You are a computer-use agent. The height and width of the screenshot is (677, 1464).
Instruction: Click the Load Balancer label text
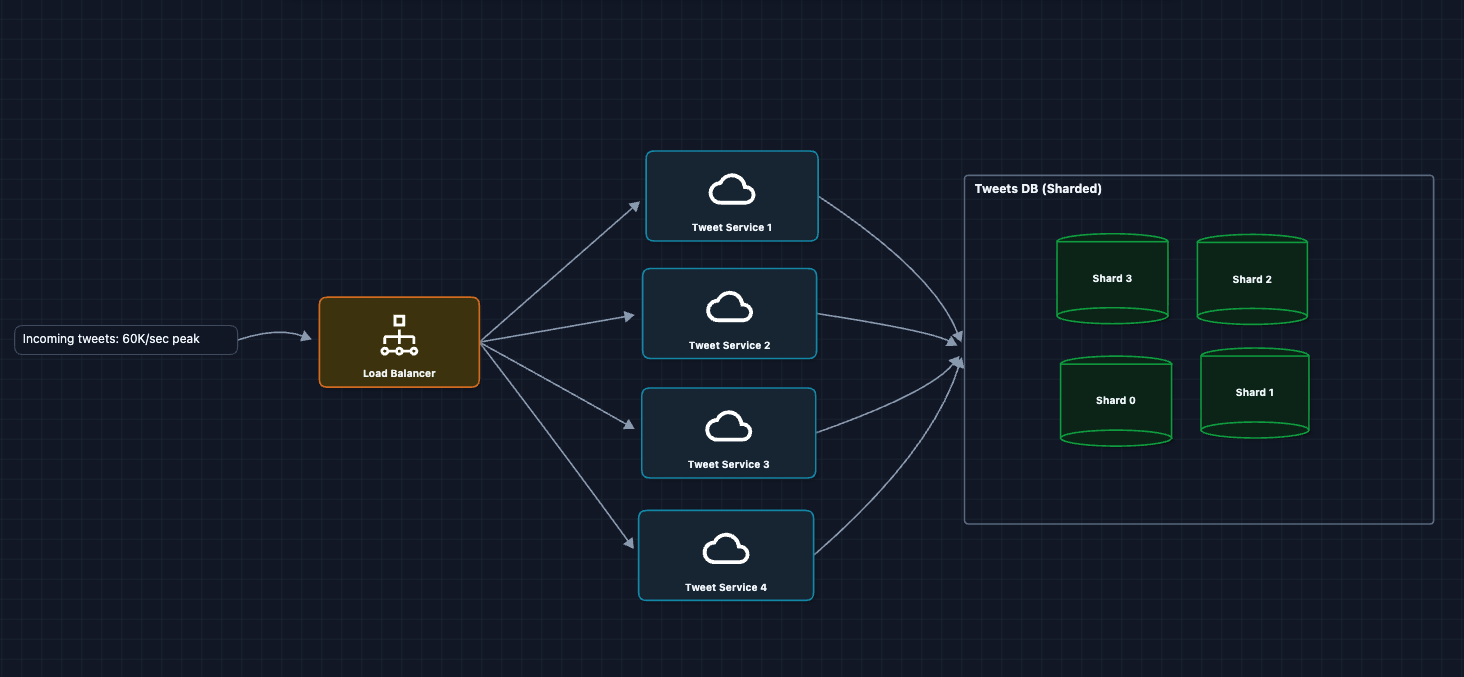point(399,373)
